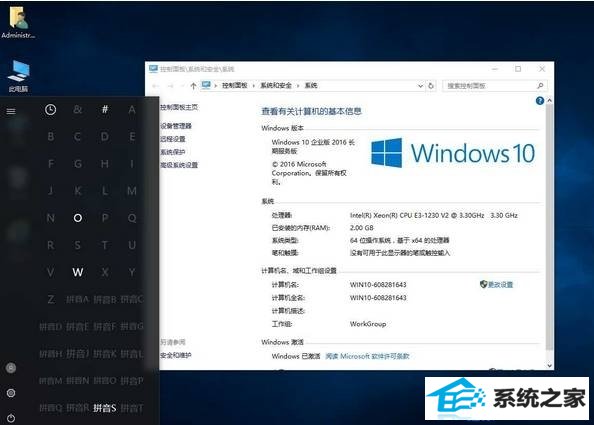Open the settings gear icon in Start menu

11,393
